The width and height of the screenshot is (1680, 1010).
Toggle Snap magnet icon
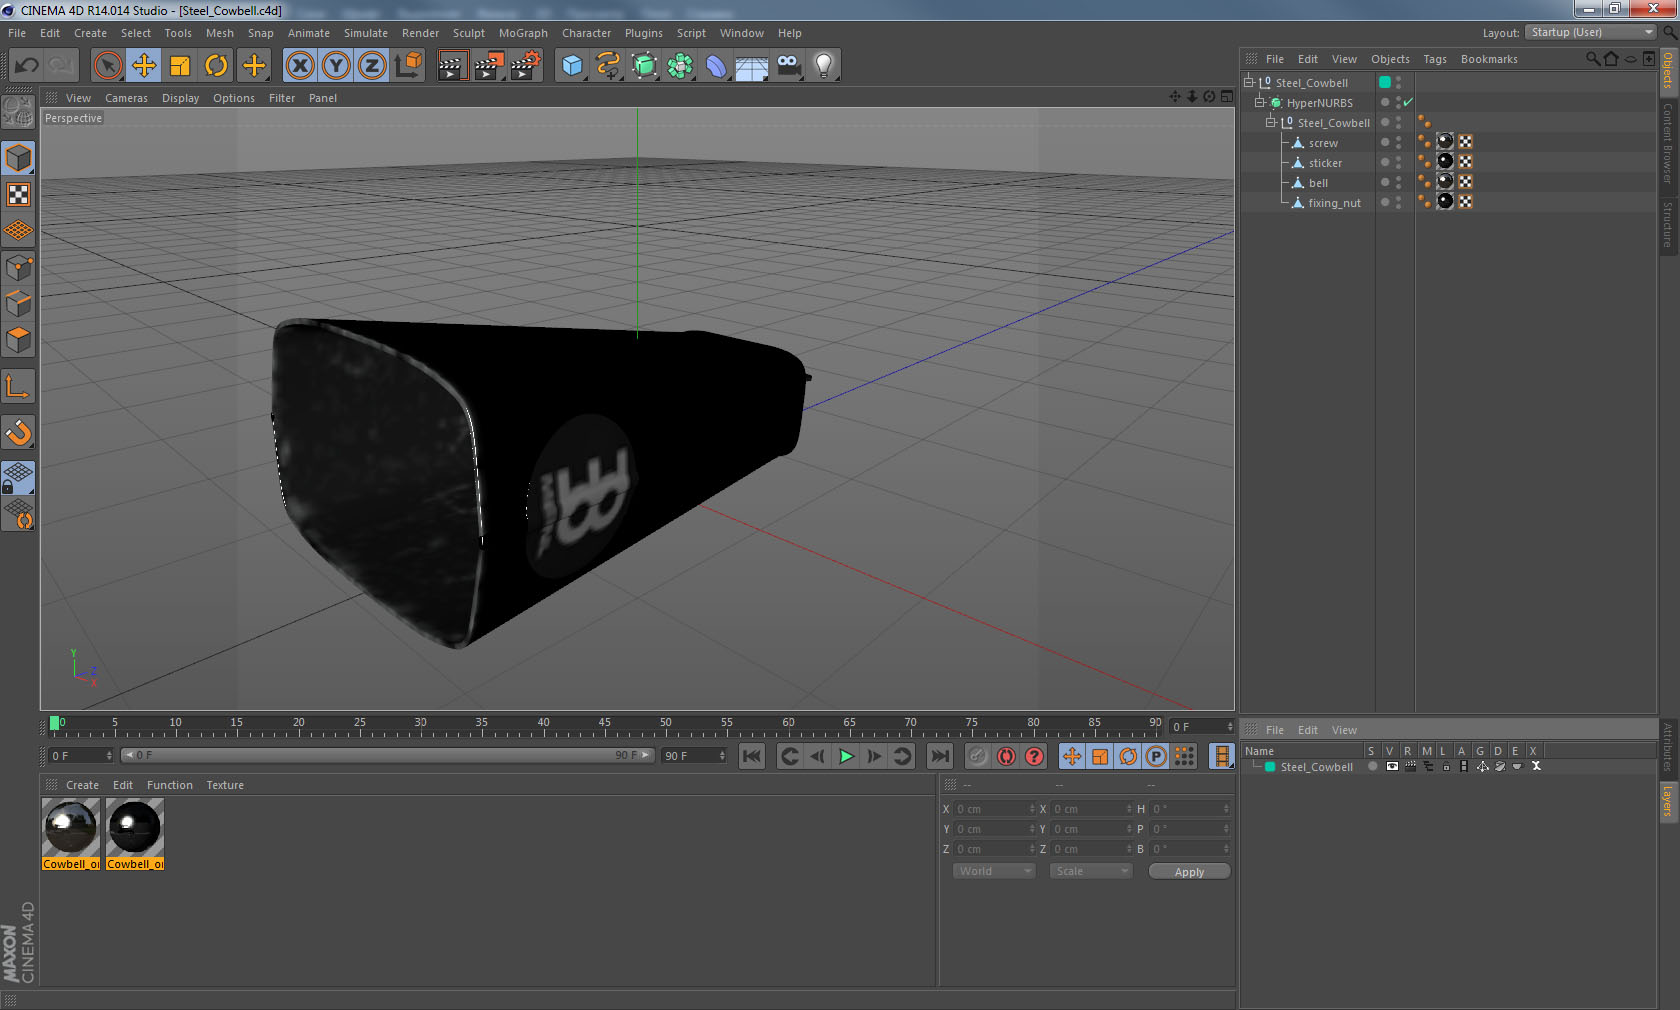[x=19, y=433]
